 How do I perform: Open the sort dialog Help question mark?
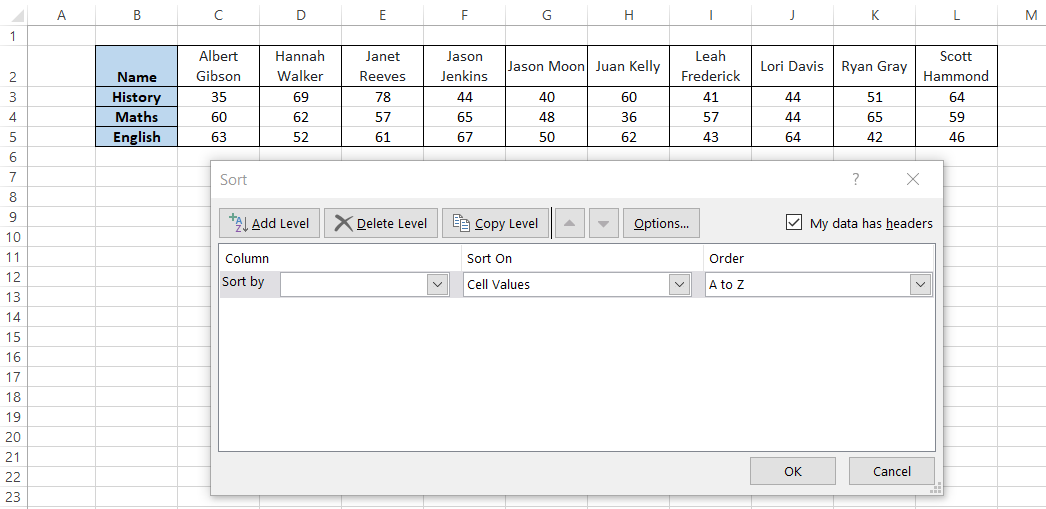855,179
